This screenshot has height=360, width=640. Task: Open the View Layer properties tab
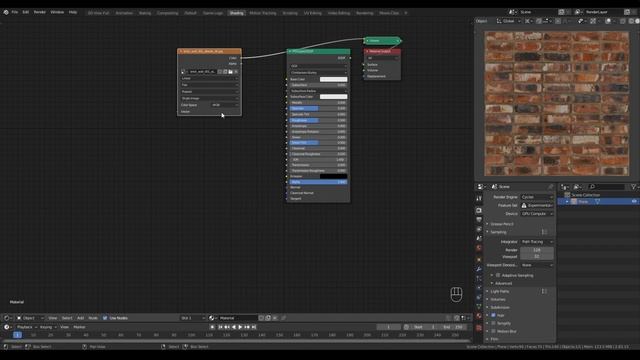coord(479,229)
